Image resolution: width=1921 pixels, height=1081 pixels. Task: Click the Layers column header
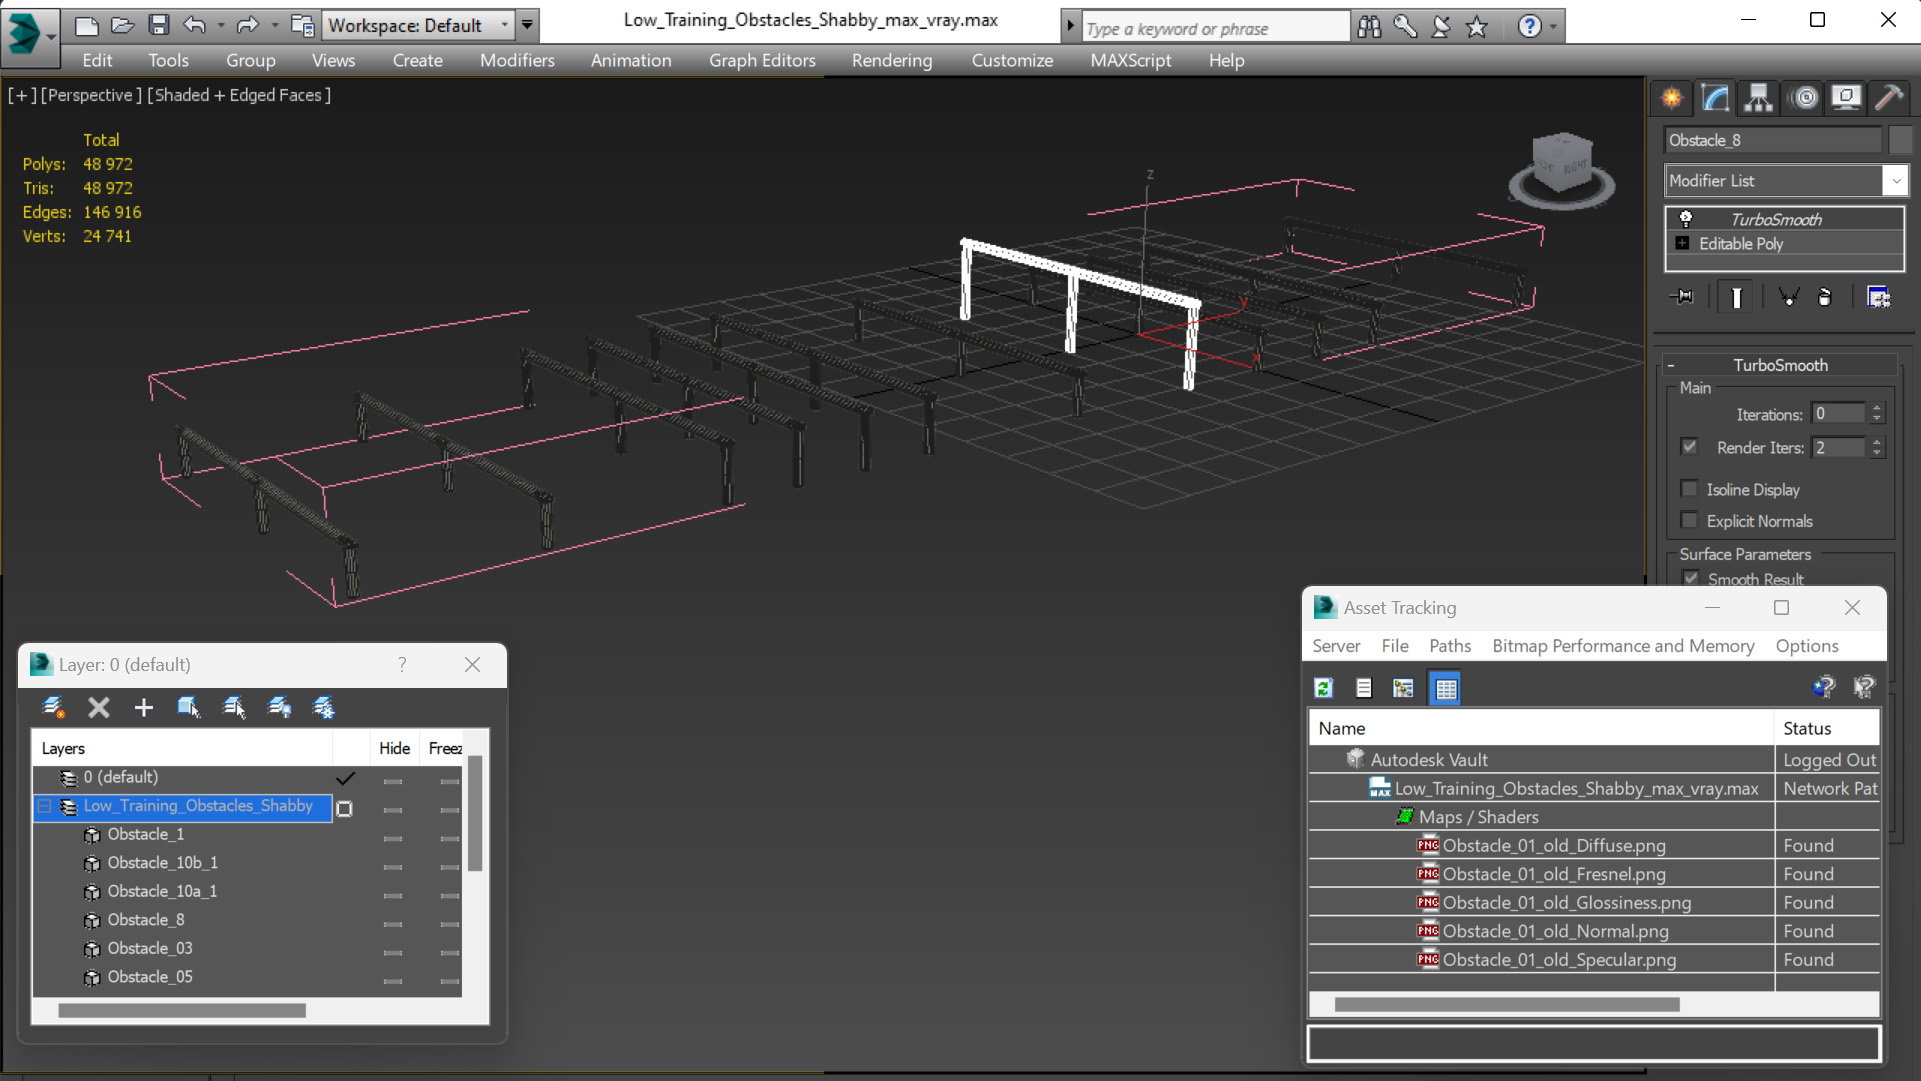[184, 748]
